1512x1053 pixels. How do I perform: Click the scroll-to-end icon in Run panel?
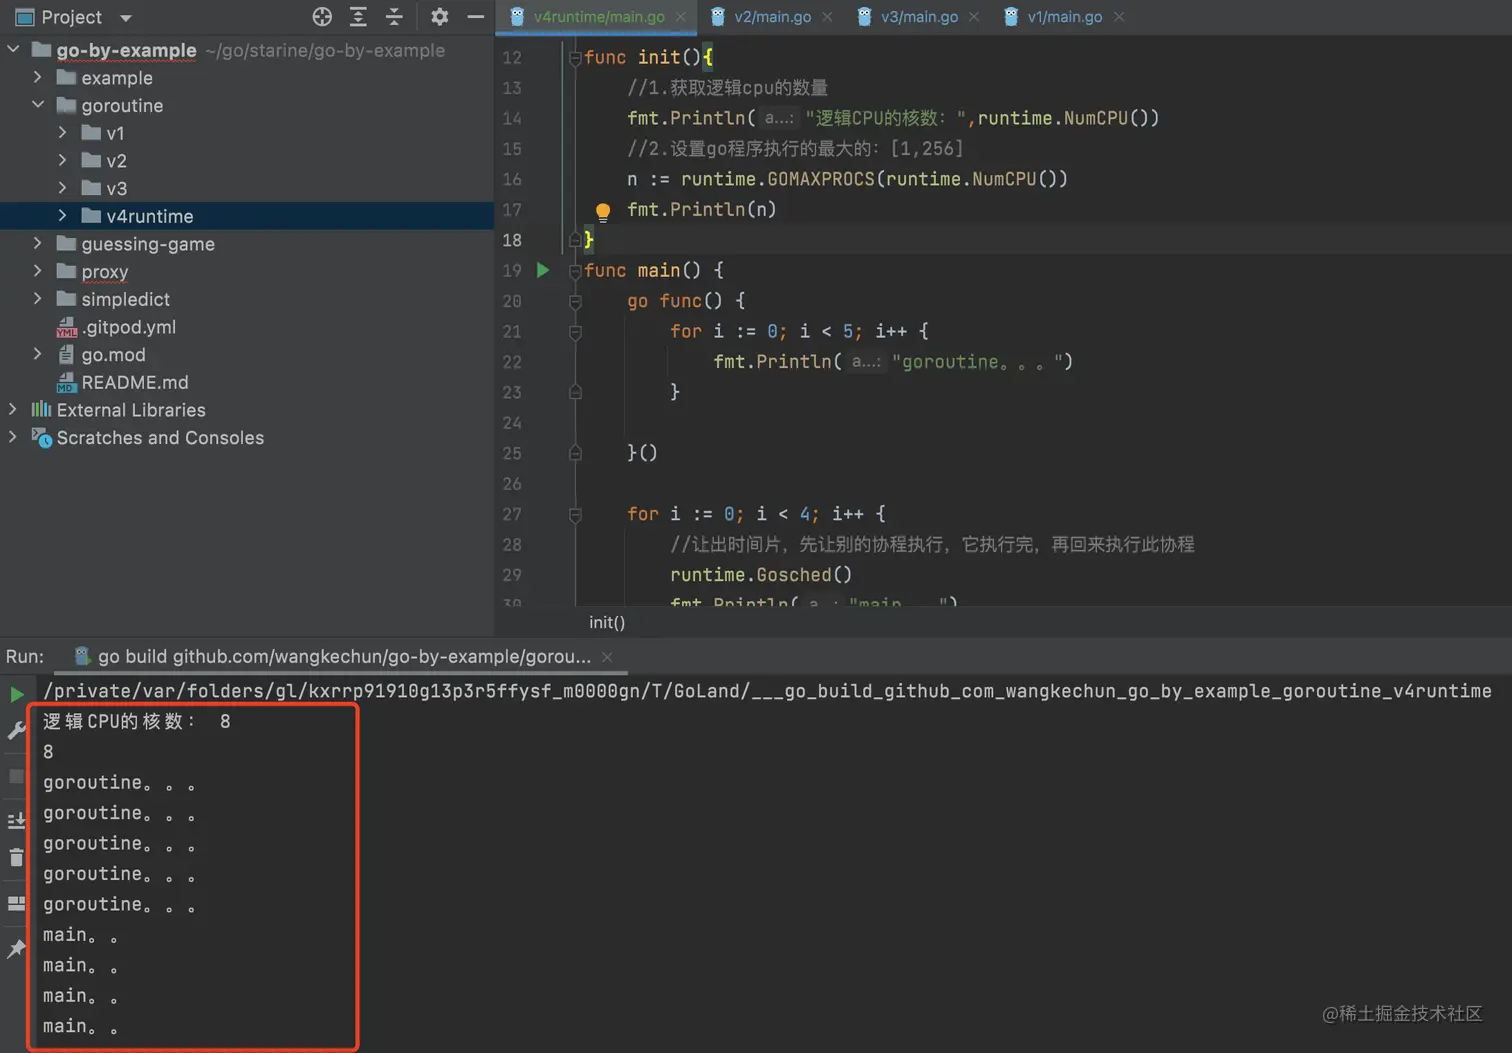click(x=17, y=821)
